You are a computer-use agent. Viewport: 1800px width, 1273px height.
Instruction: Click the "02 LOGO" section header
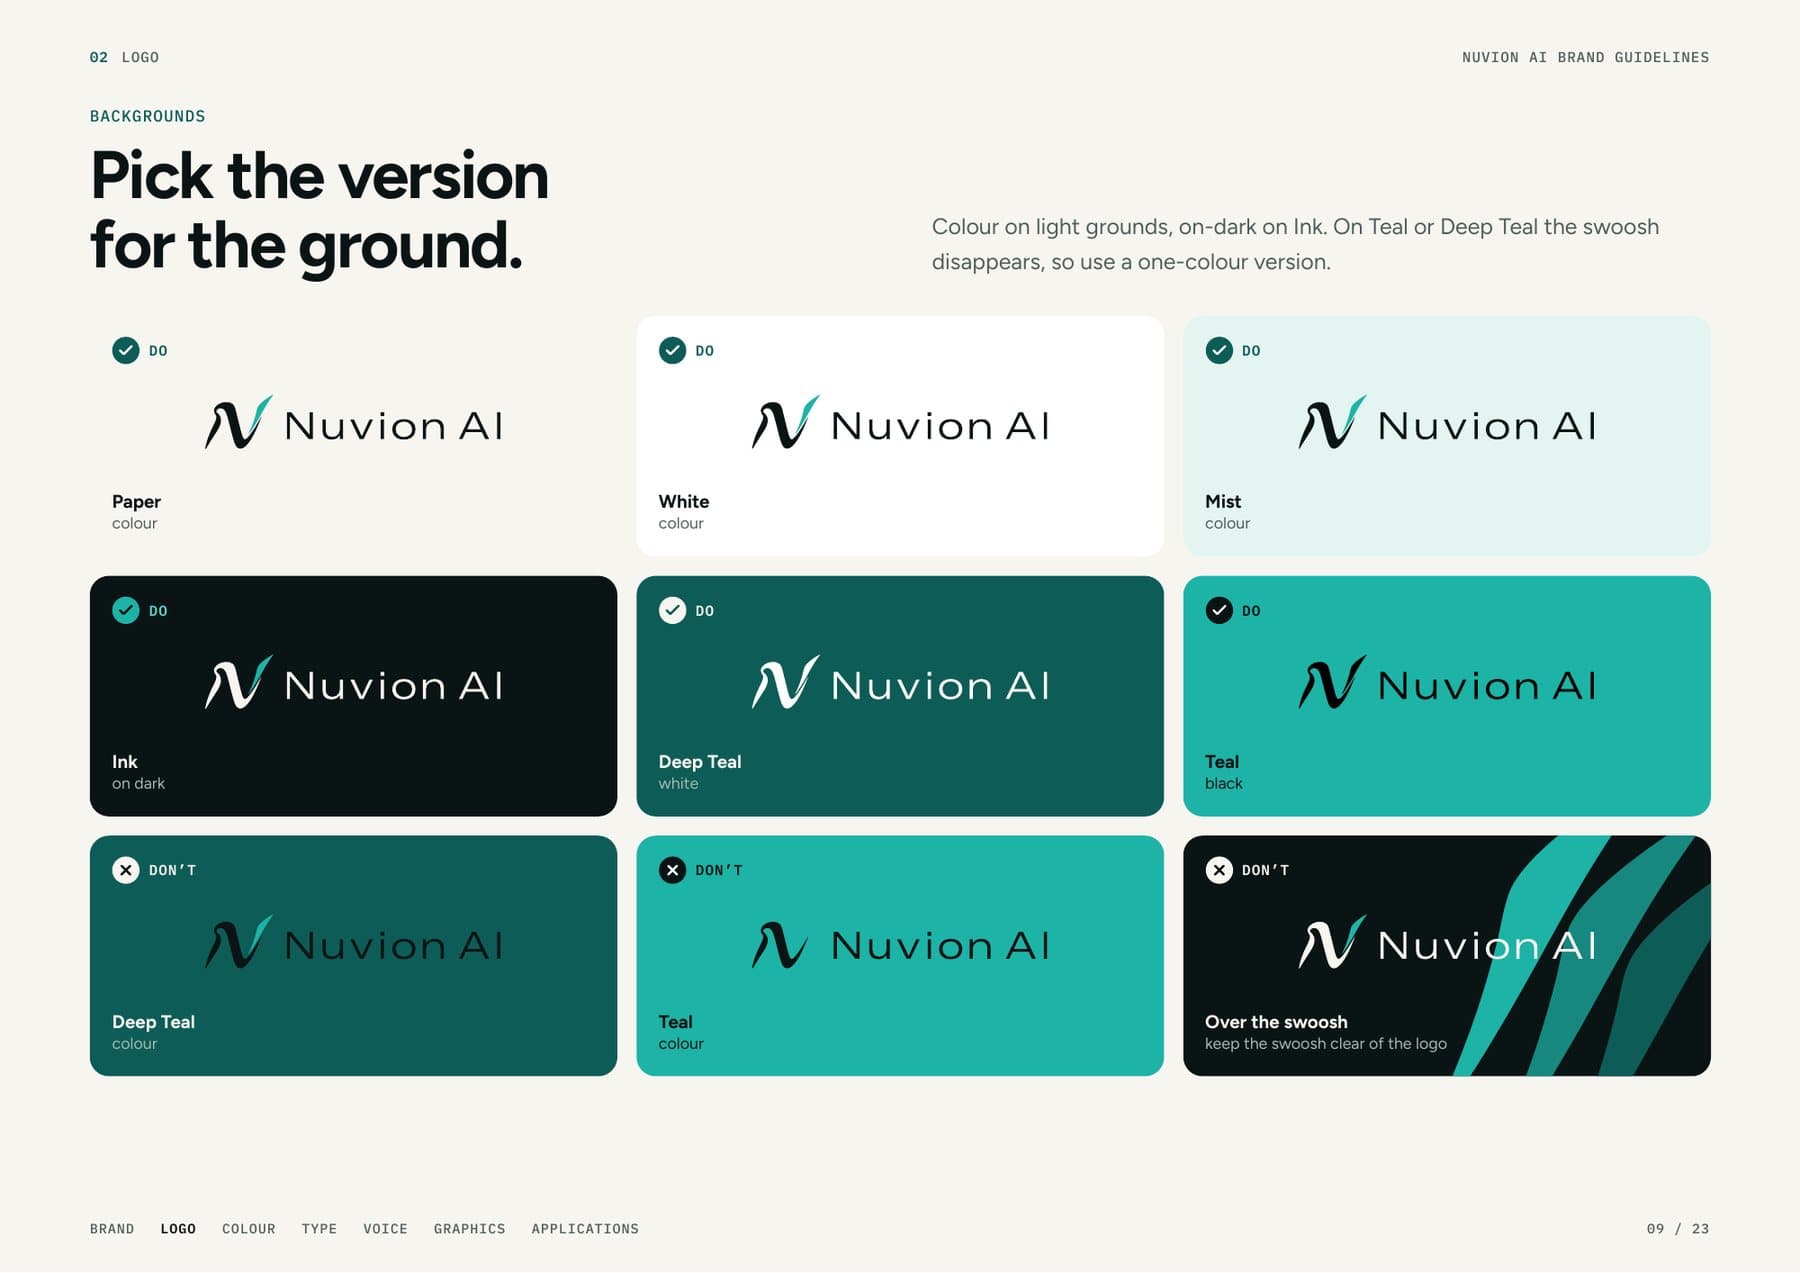tap(124, 57)
